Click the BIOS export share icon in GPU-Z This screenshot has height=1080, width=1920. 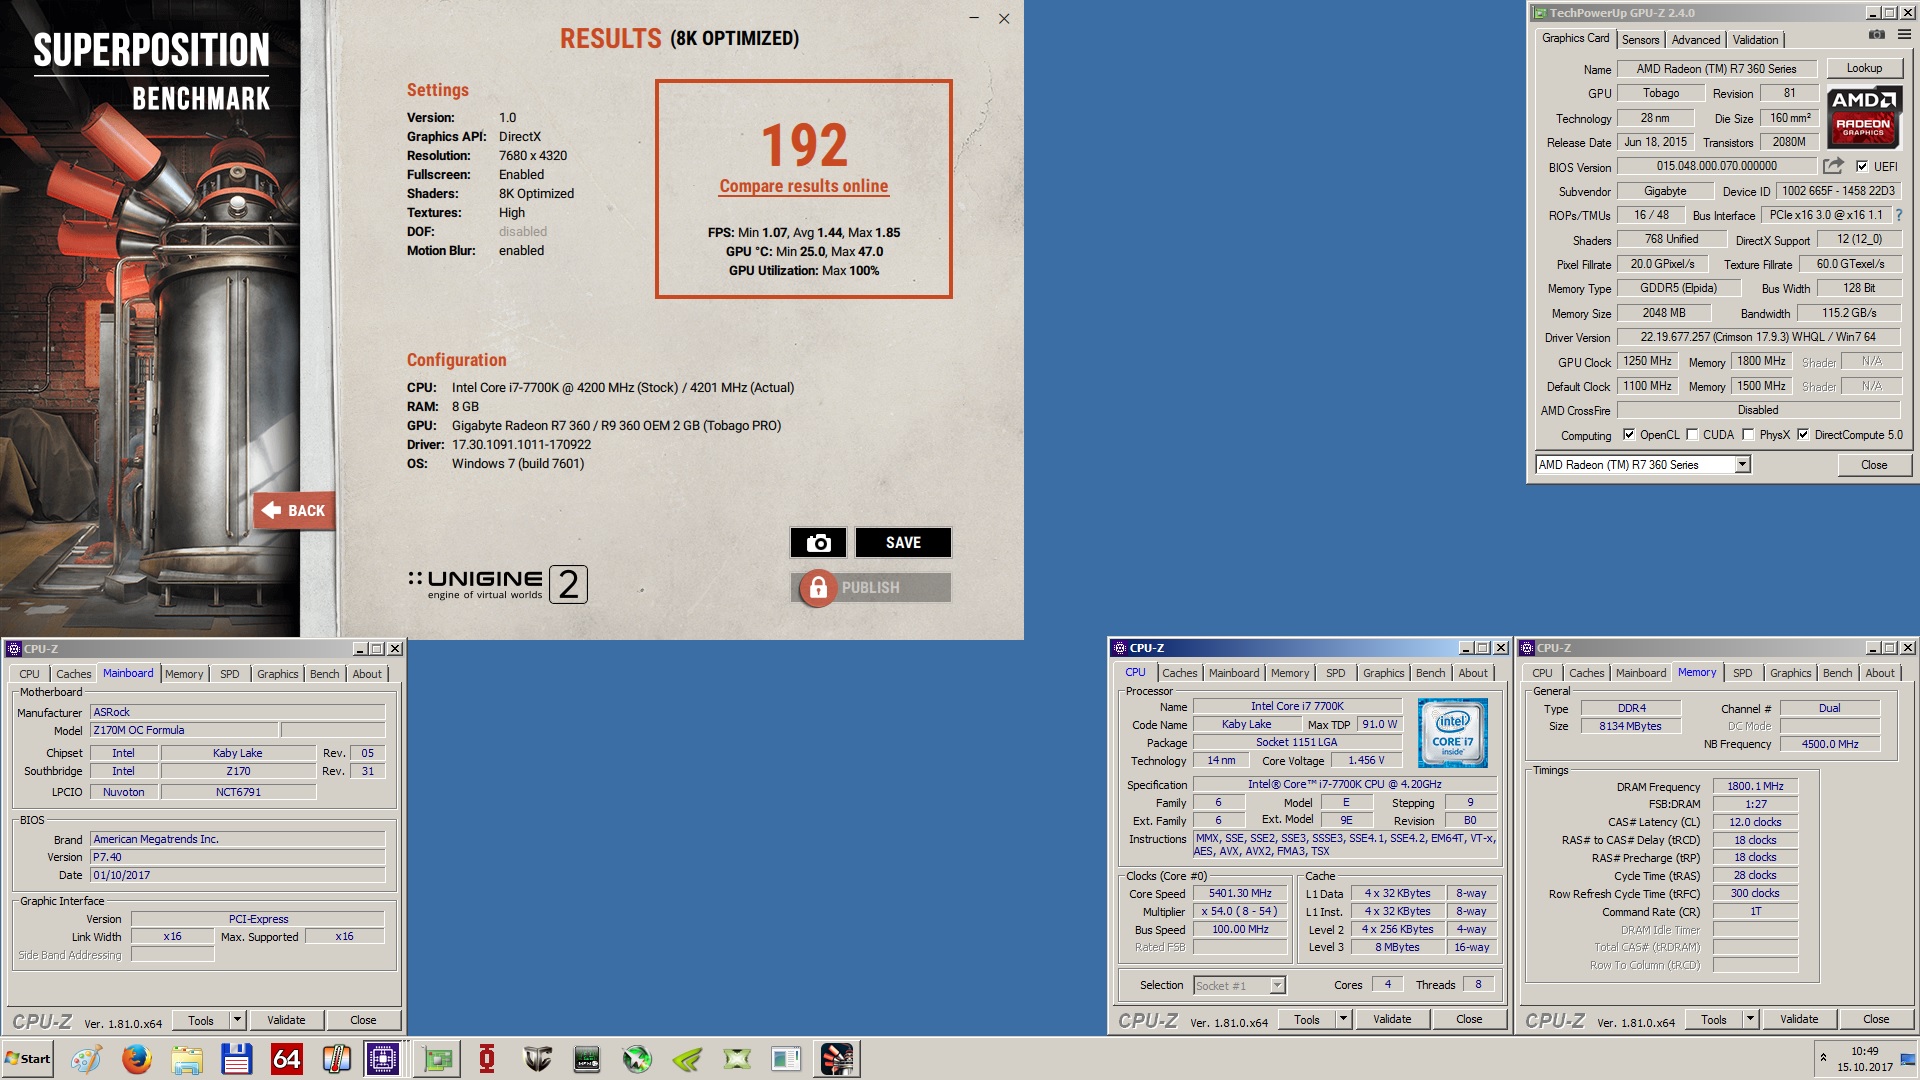(1833, 166)
